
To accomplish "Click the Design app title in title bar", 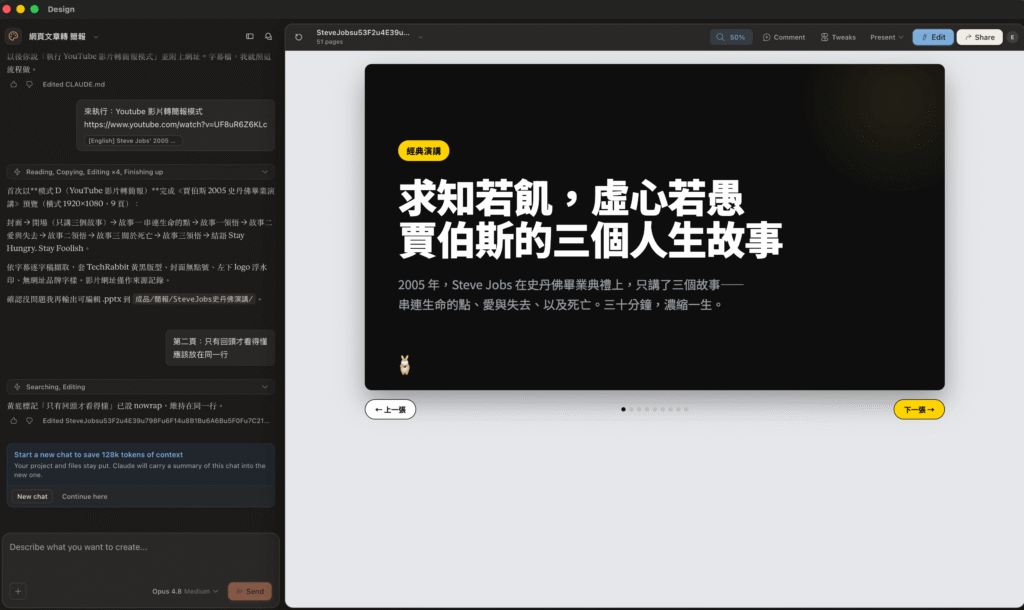I will [61, 9].
